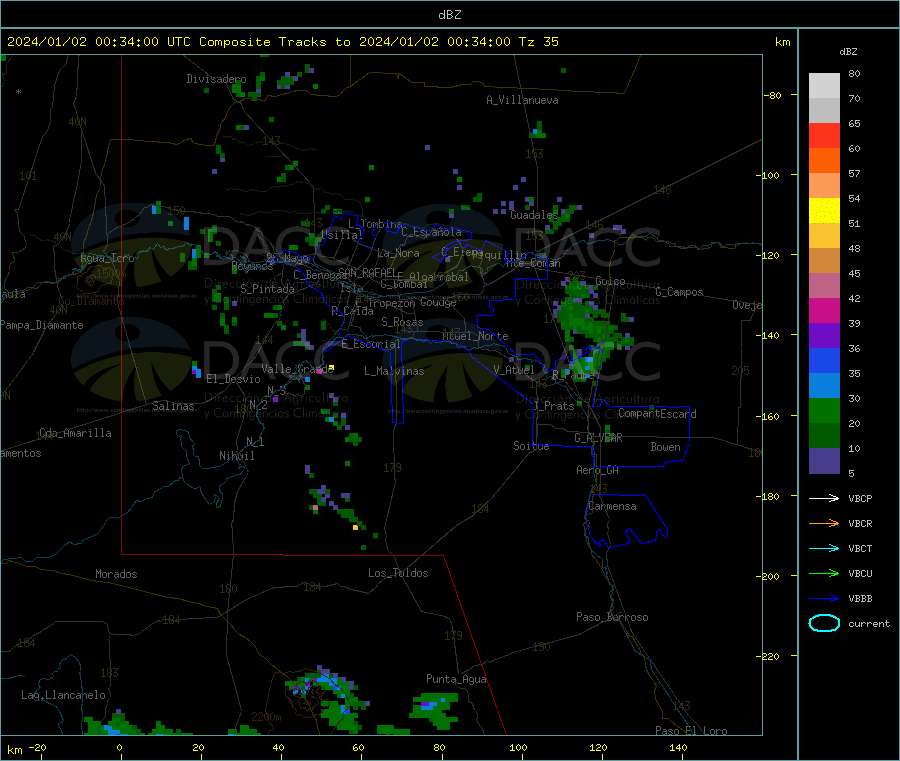Select the blue 35 dBZ color swatch

(824, 360)
